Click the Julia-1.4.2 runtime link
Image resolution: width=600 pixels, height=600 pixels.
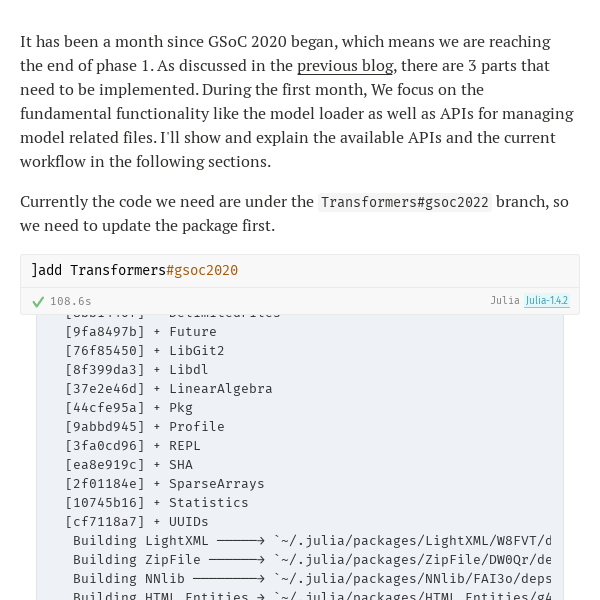[x=547, y=300]
